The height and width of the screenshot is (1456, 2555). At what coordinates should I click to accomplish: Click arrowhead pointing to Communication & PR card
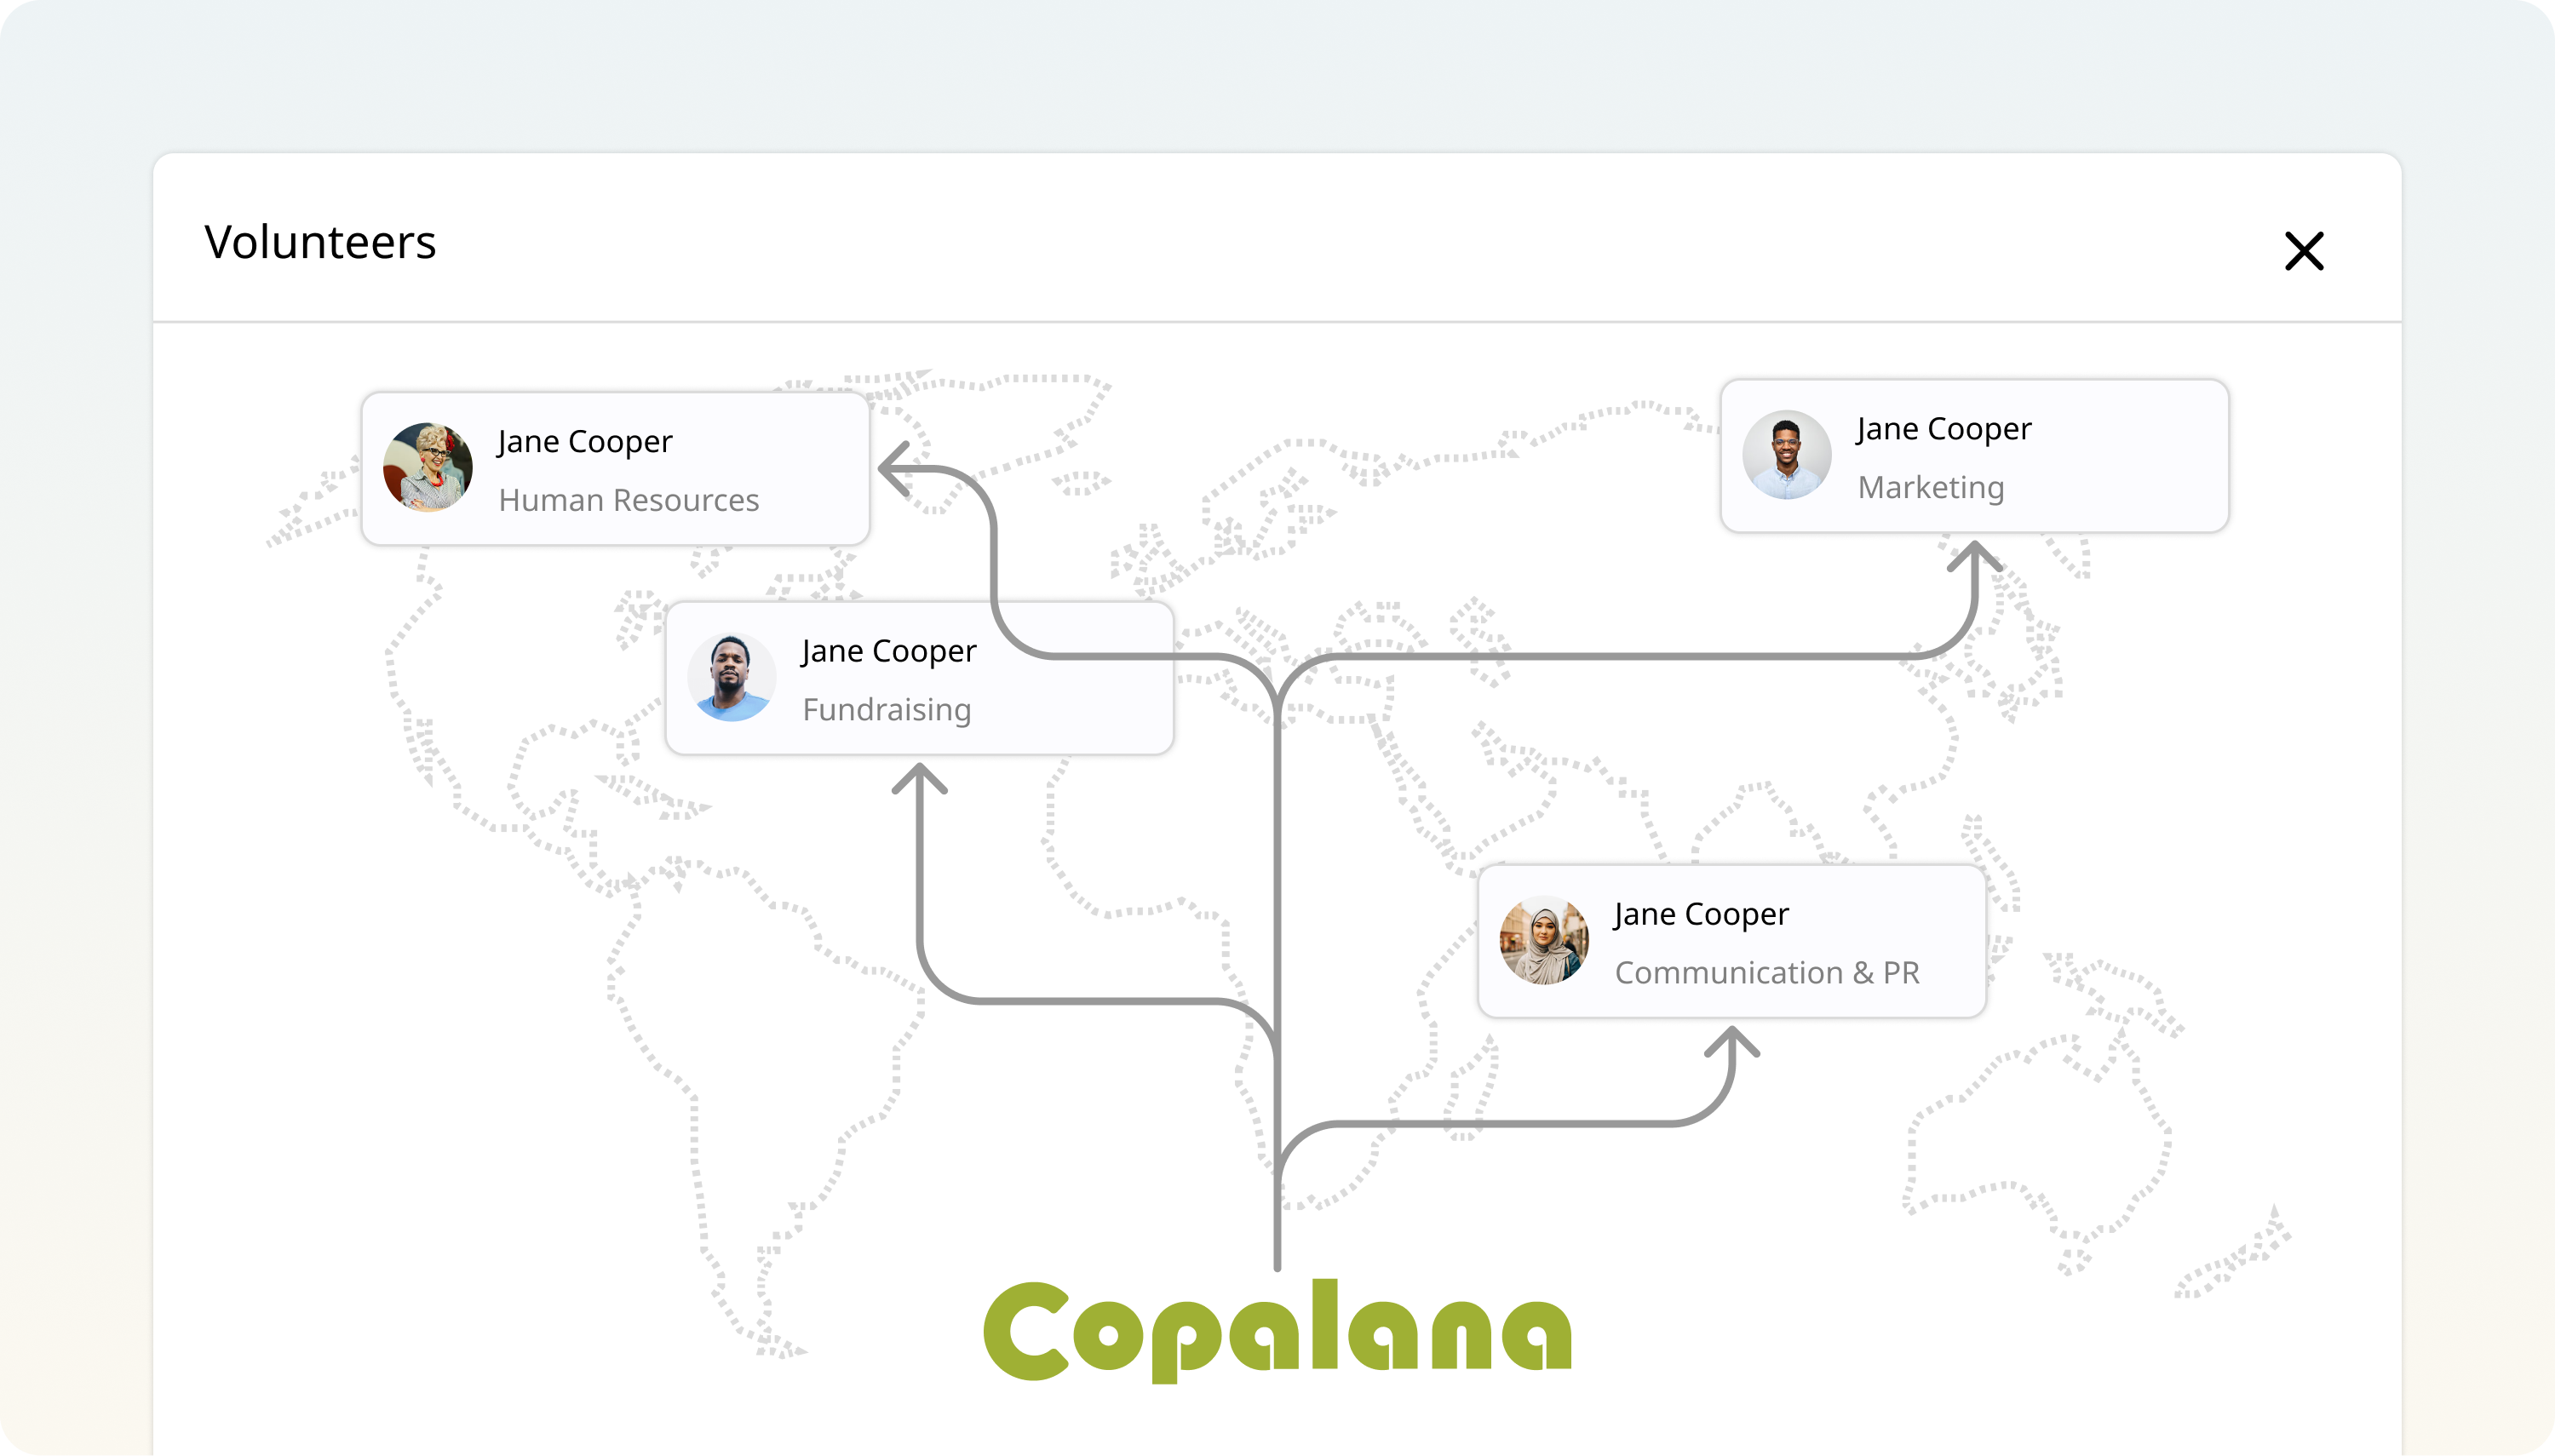(1731, 1042)
